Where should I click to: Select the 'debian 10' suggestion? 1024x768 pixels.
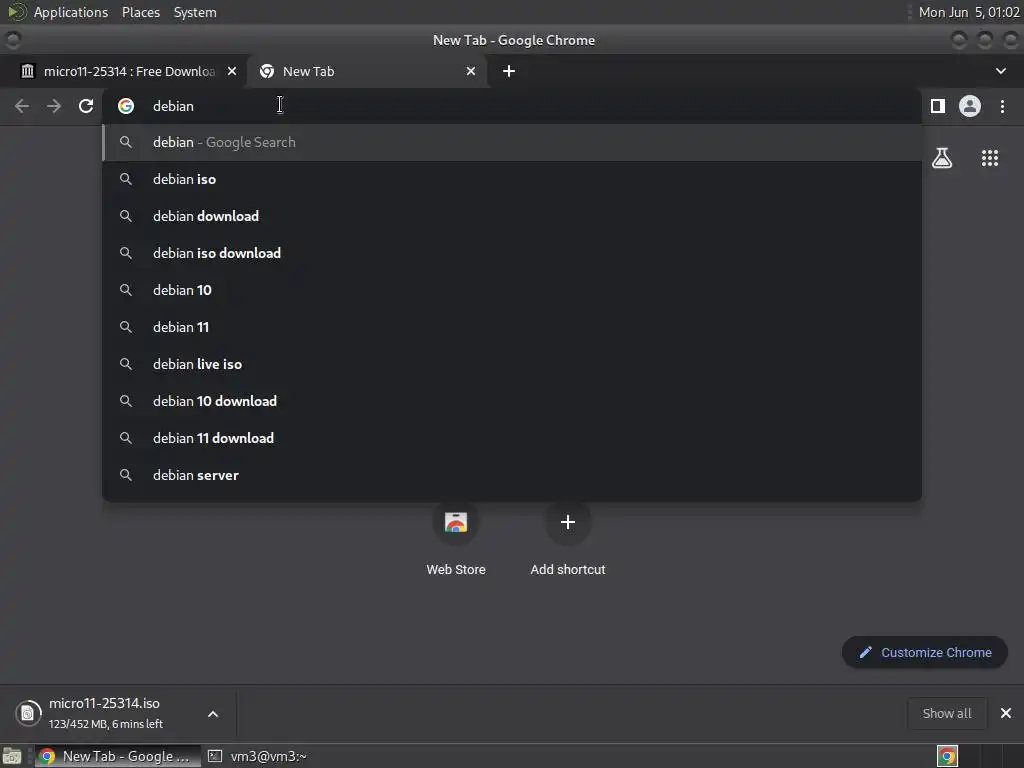pyautogui.click(x=512, y=290)
